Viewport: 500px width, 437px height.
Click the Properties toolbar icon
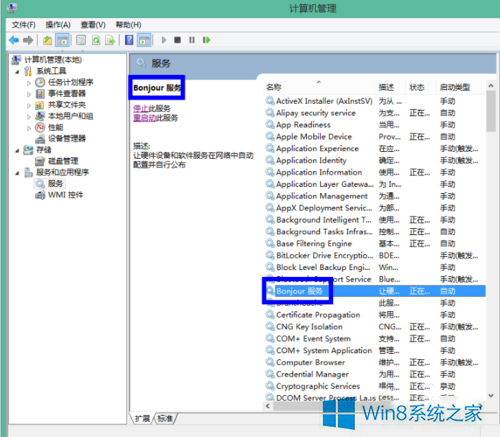click(81, 40)
